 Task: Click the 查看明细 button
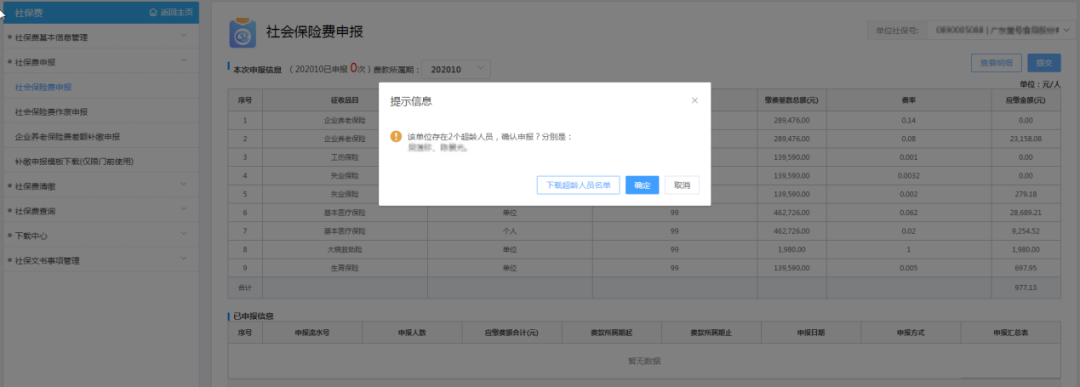pyautogui.click(x=996, y=63)
